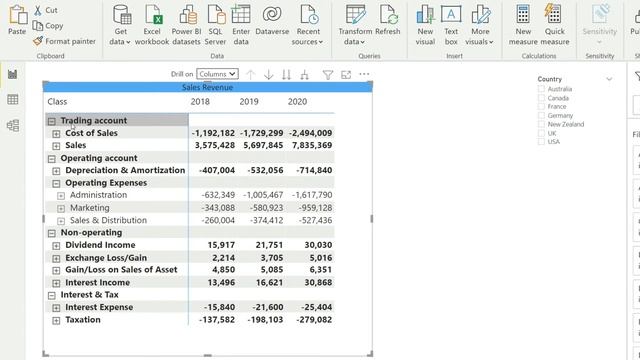640x360 pixels.
Task: Enable Drill down arrow mode
Action: point(269,75)
